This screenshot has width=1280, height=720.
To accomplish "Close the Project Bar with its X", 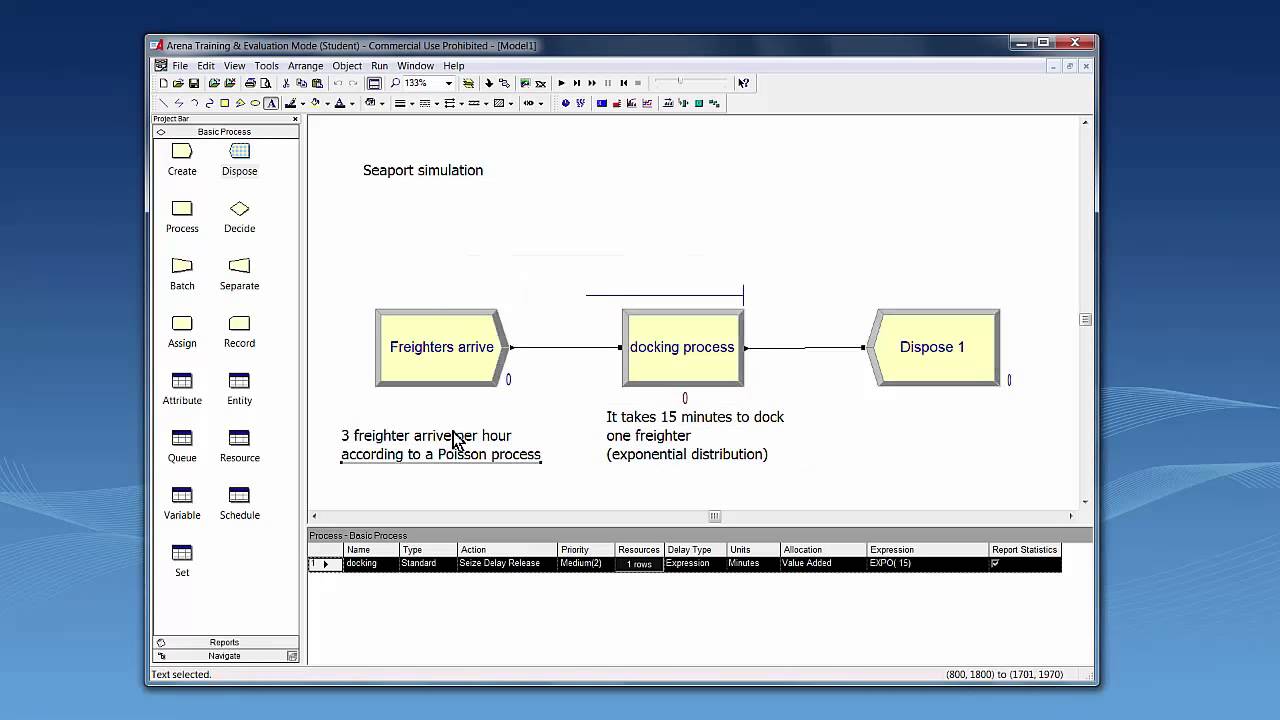I will click(x=295, y=119).
